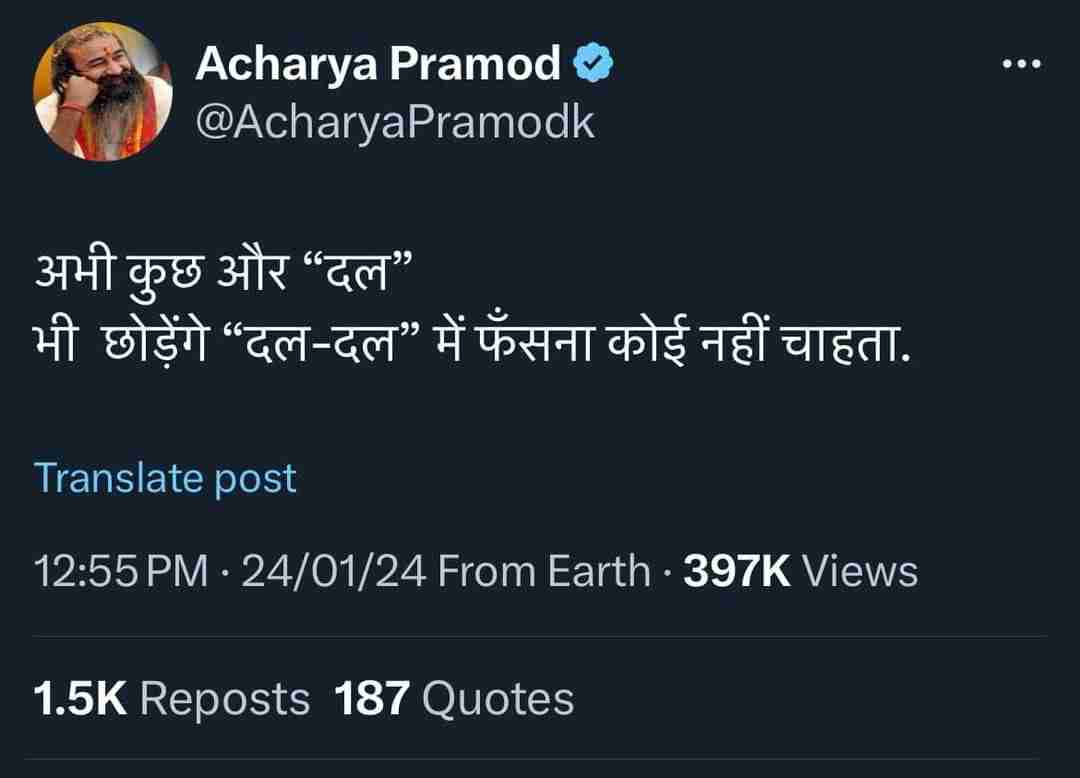Click the 12:55 PM timestamp
Viewport: 1080px width, 778px height.
click(x=121, y=571)
